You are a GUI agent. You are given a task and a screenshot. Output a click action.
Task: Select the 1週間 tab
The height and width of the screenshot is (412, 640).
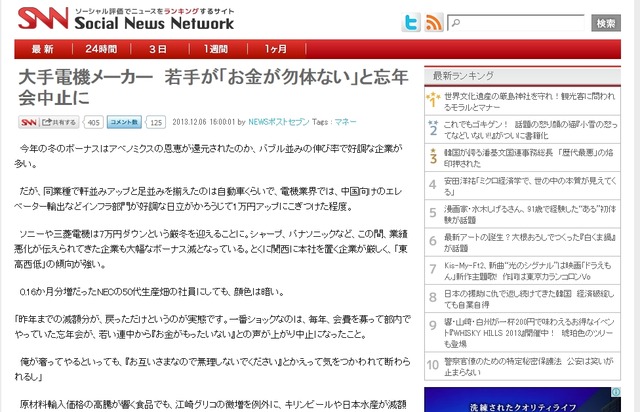216,49
